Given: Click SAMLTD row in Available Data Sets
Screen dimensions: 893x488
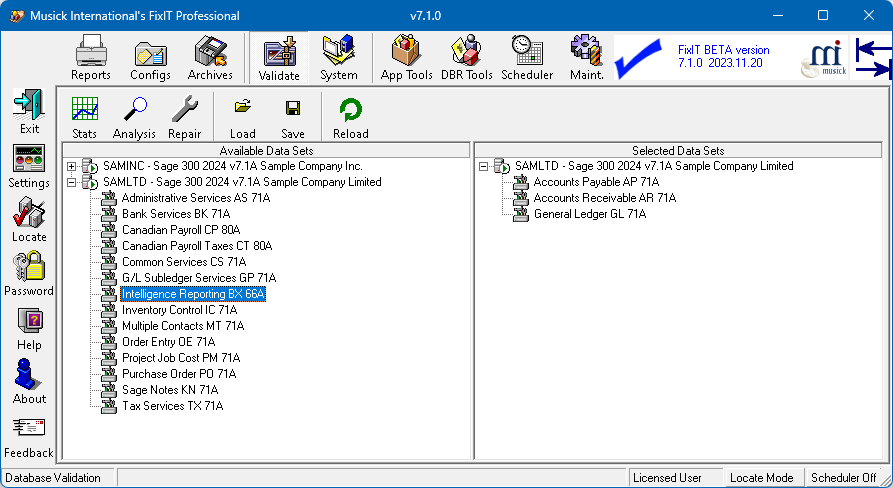Looking at the screenshot, I should click(x=242, y=182).
